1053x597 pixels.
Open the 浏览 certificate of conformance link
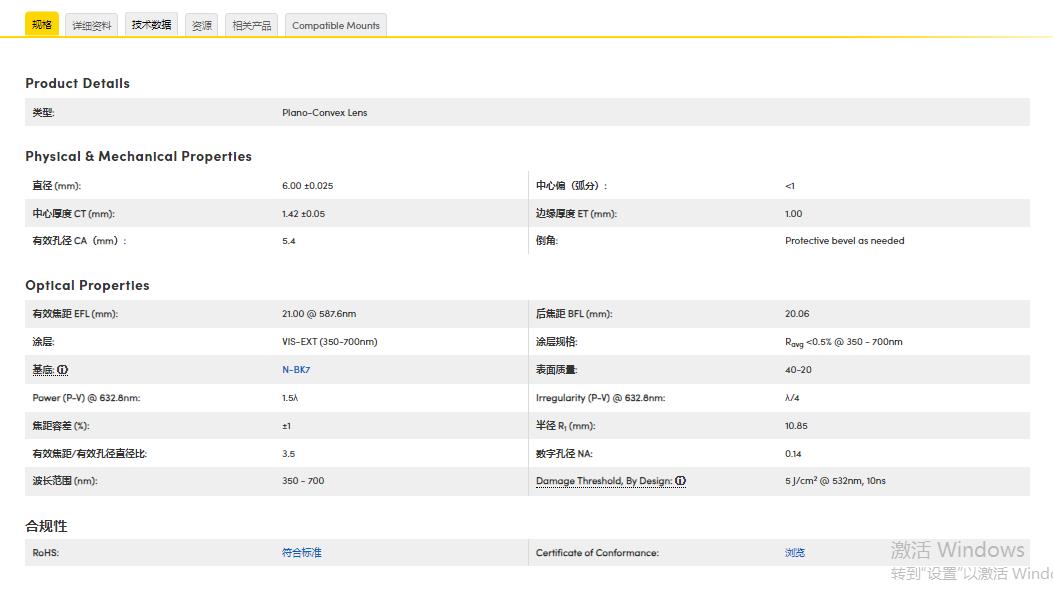point(795,553)
